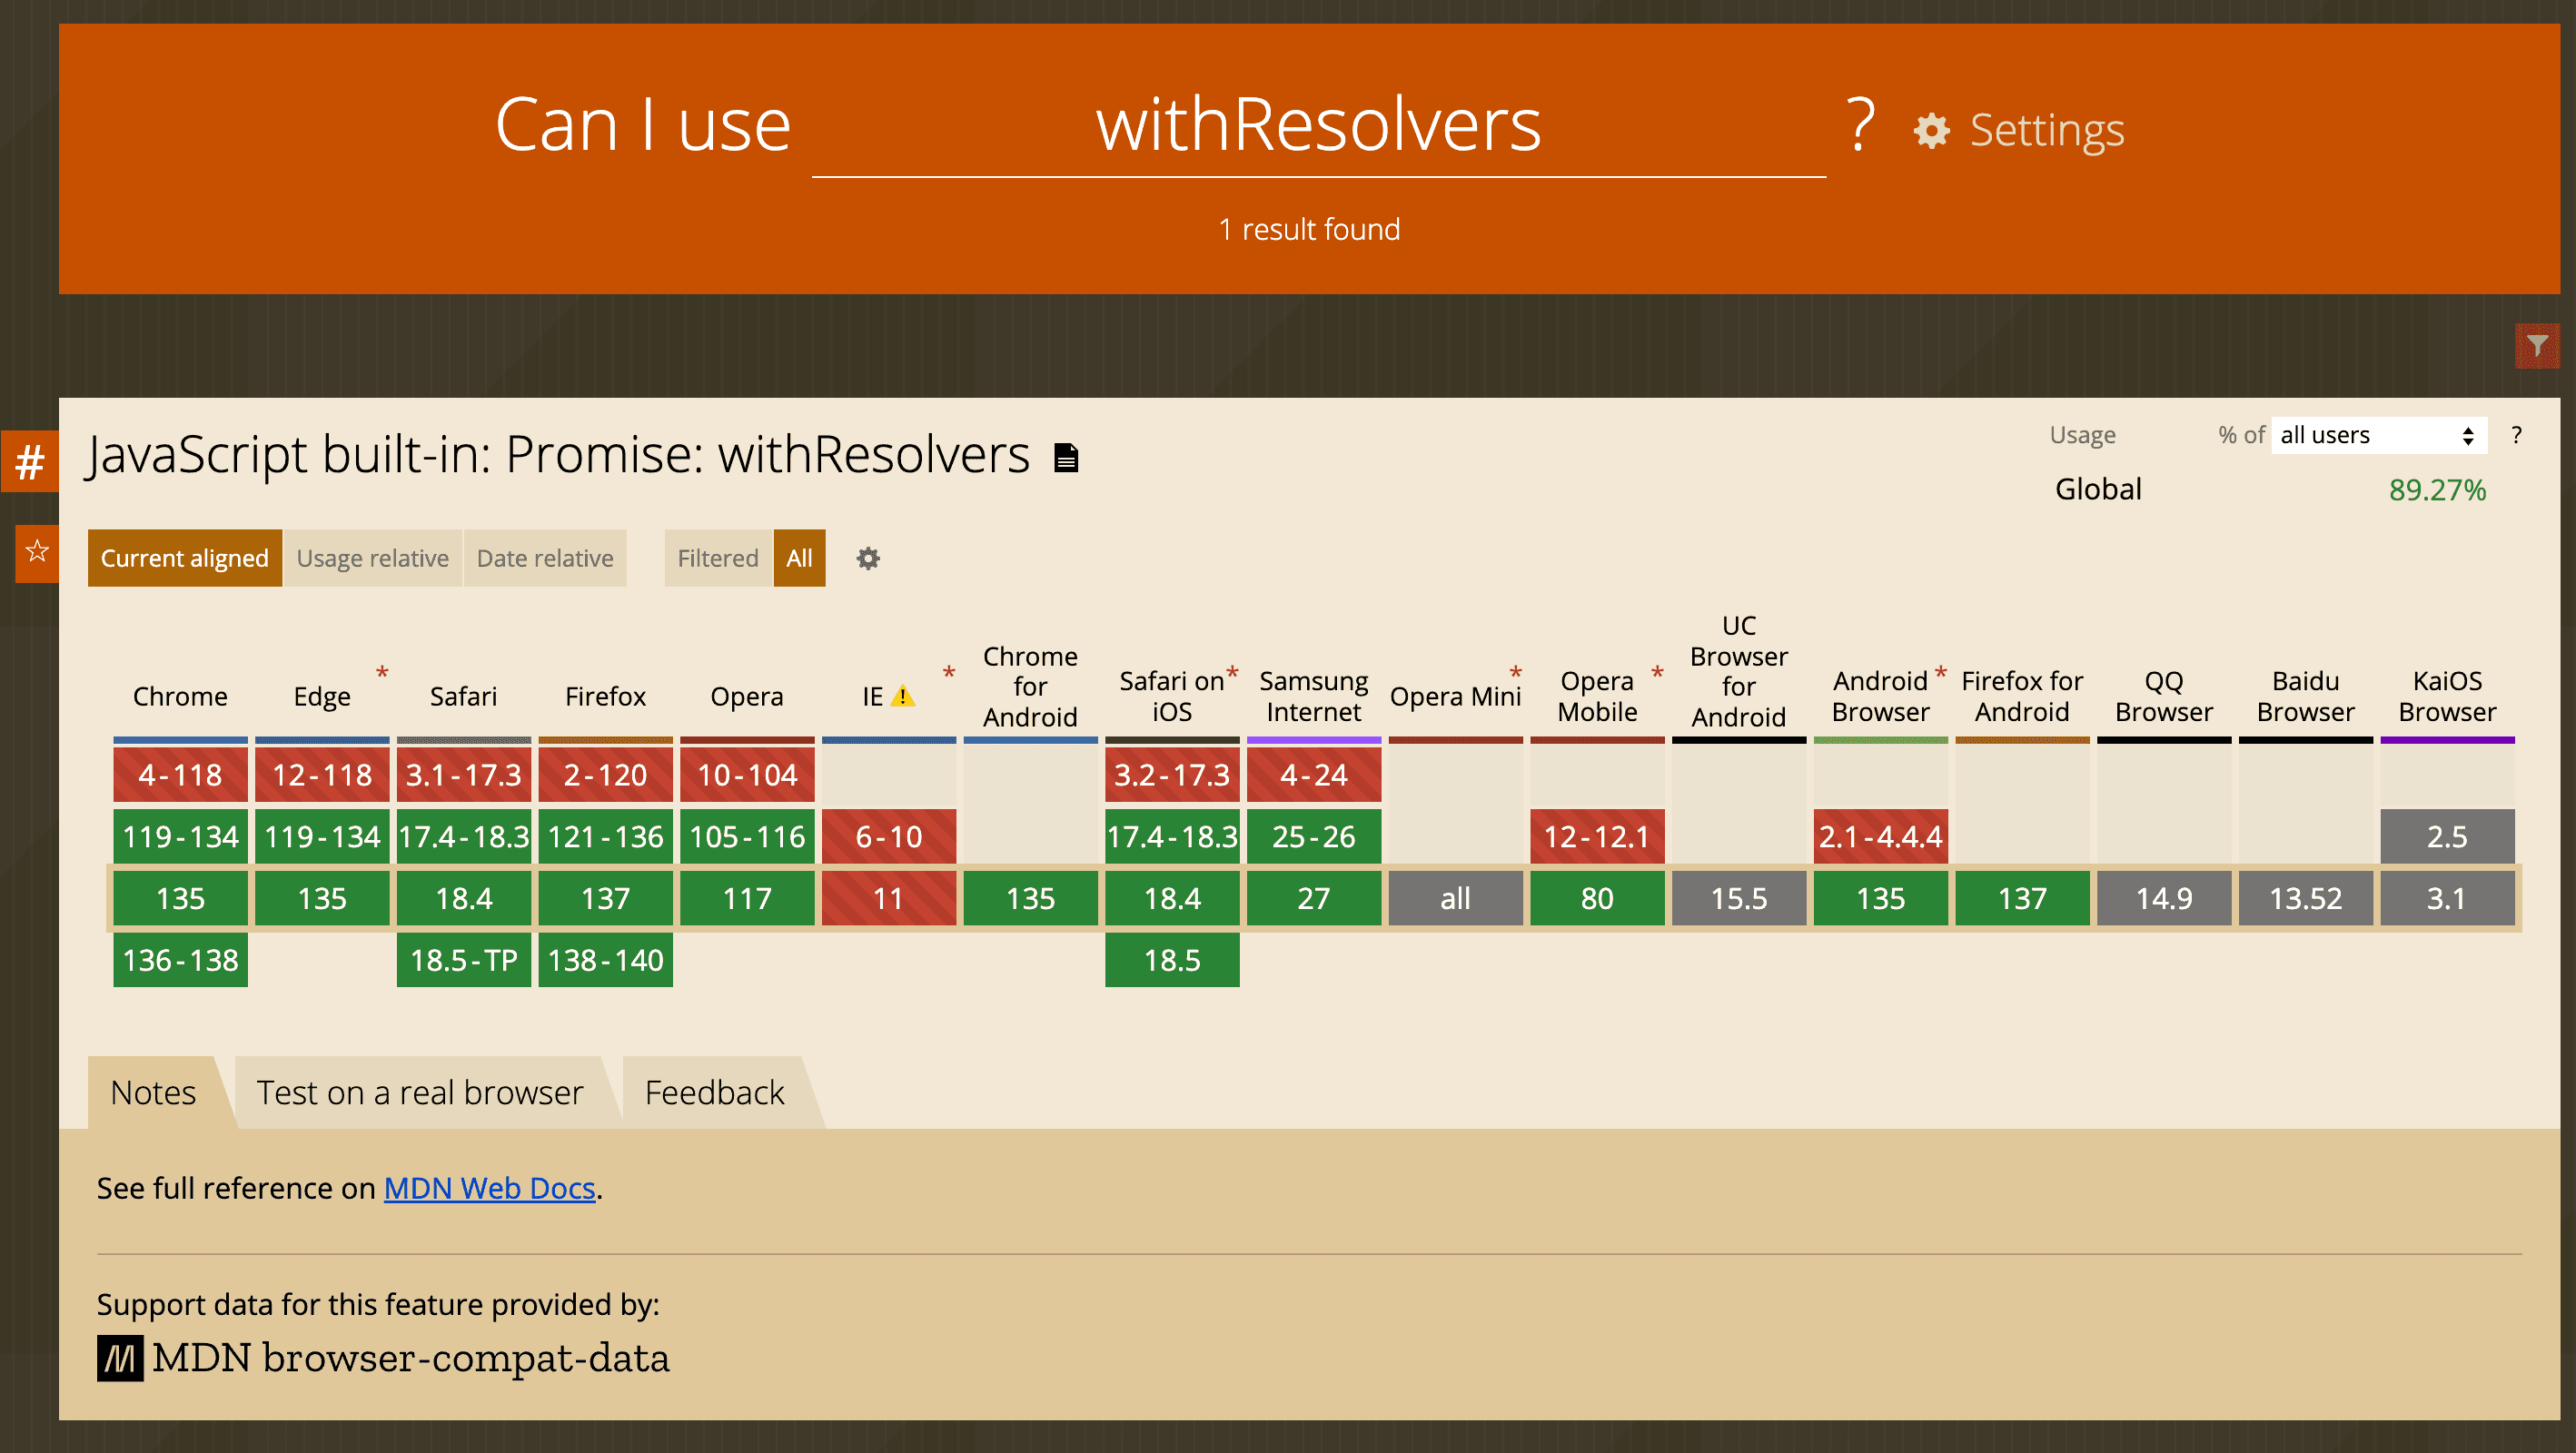Click the IE warning triangle icon
The image size is (2576, 1453).
point(902,696)
